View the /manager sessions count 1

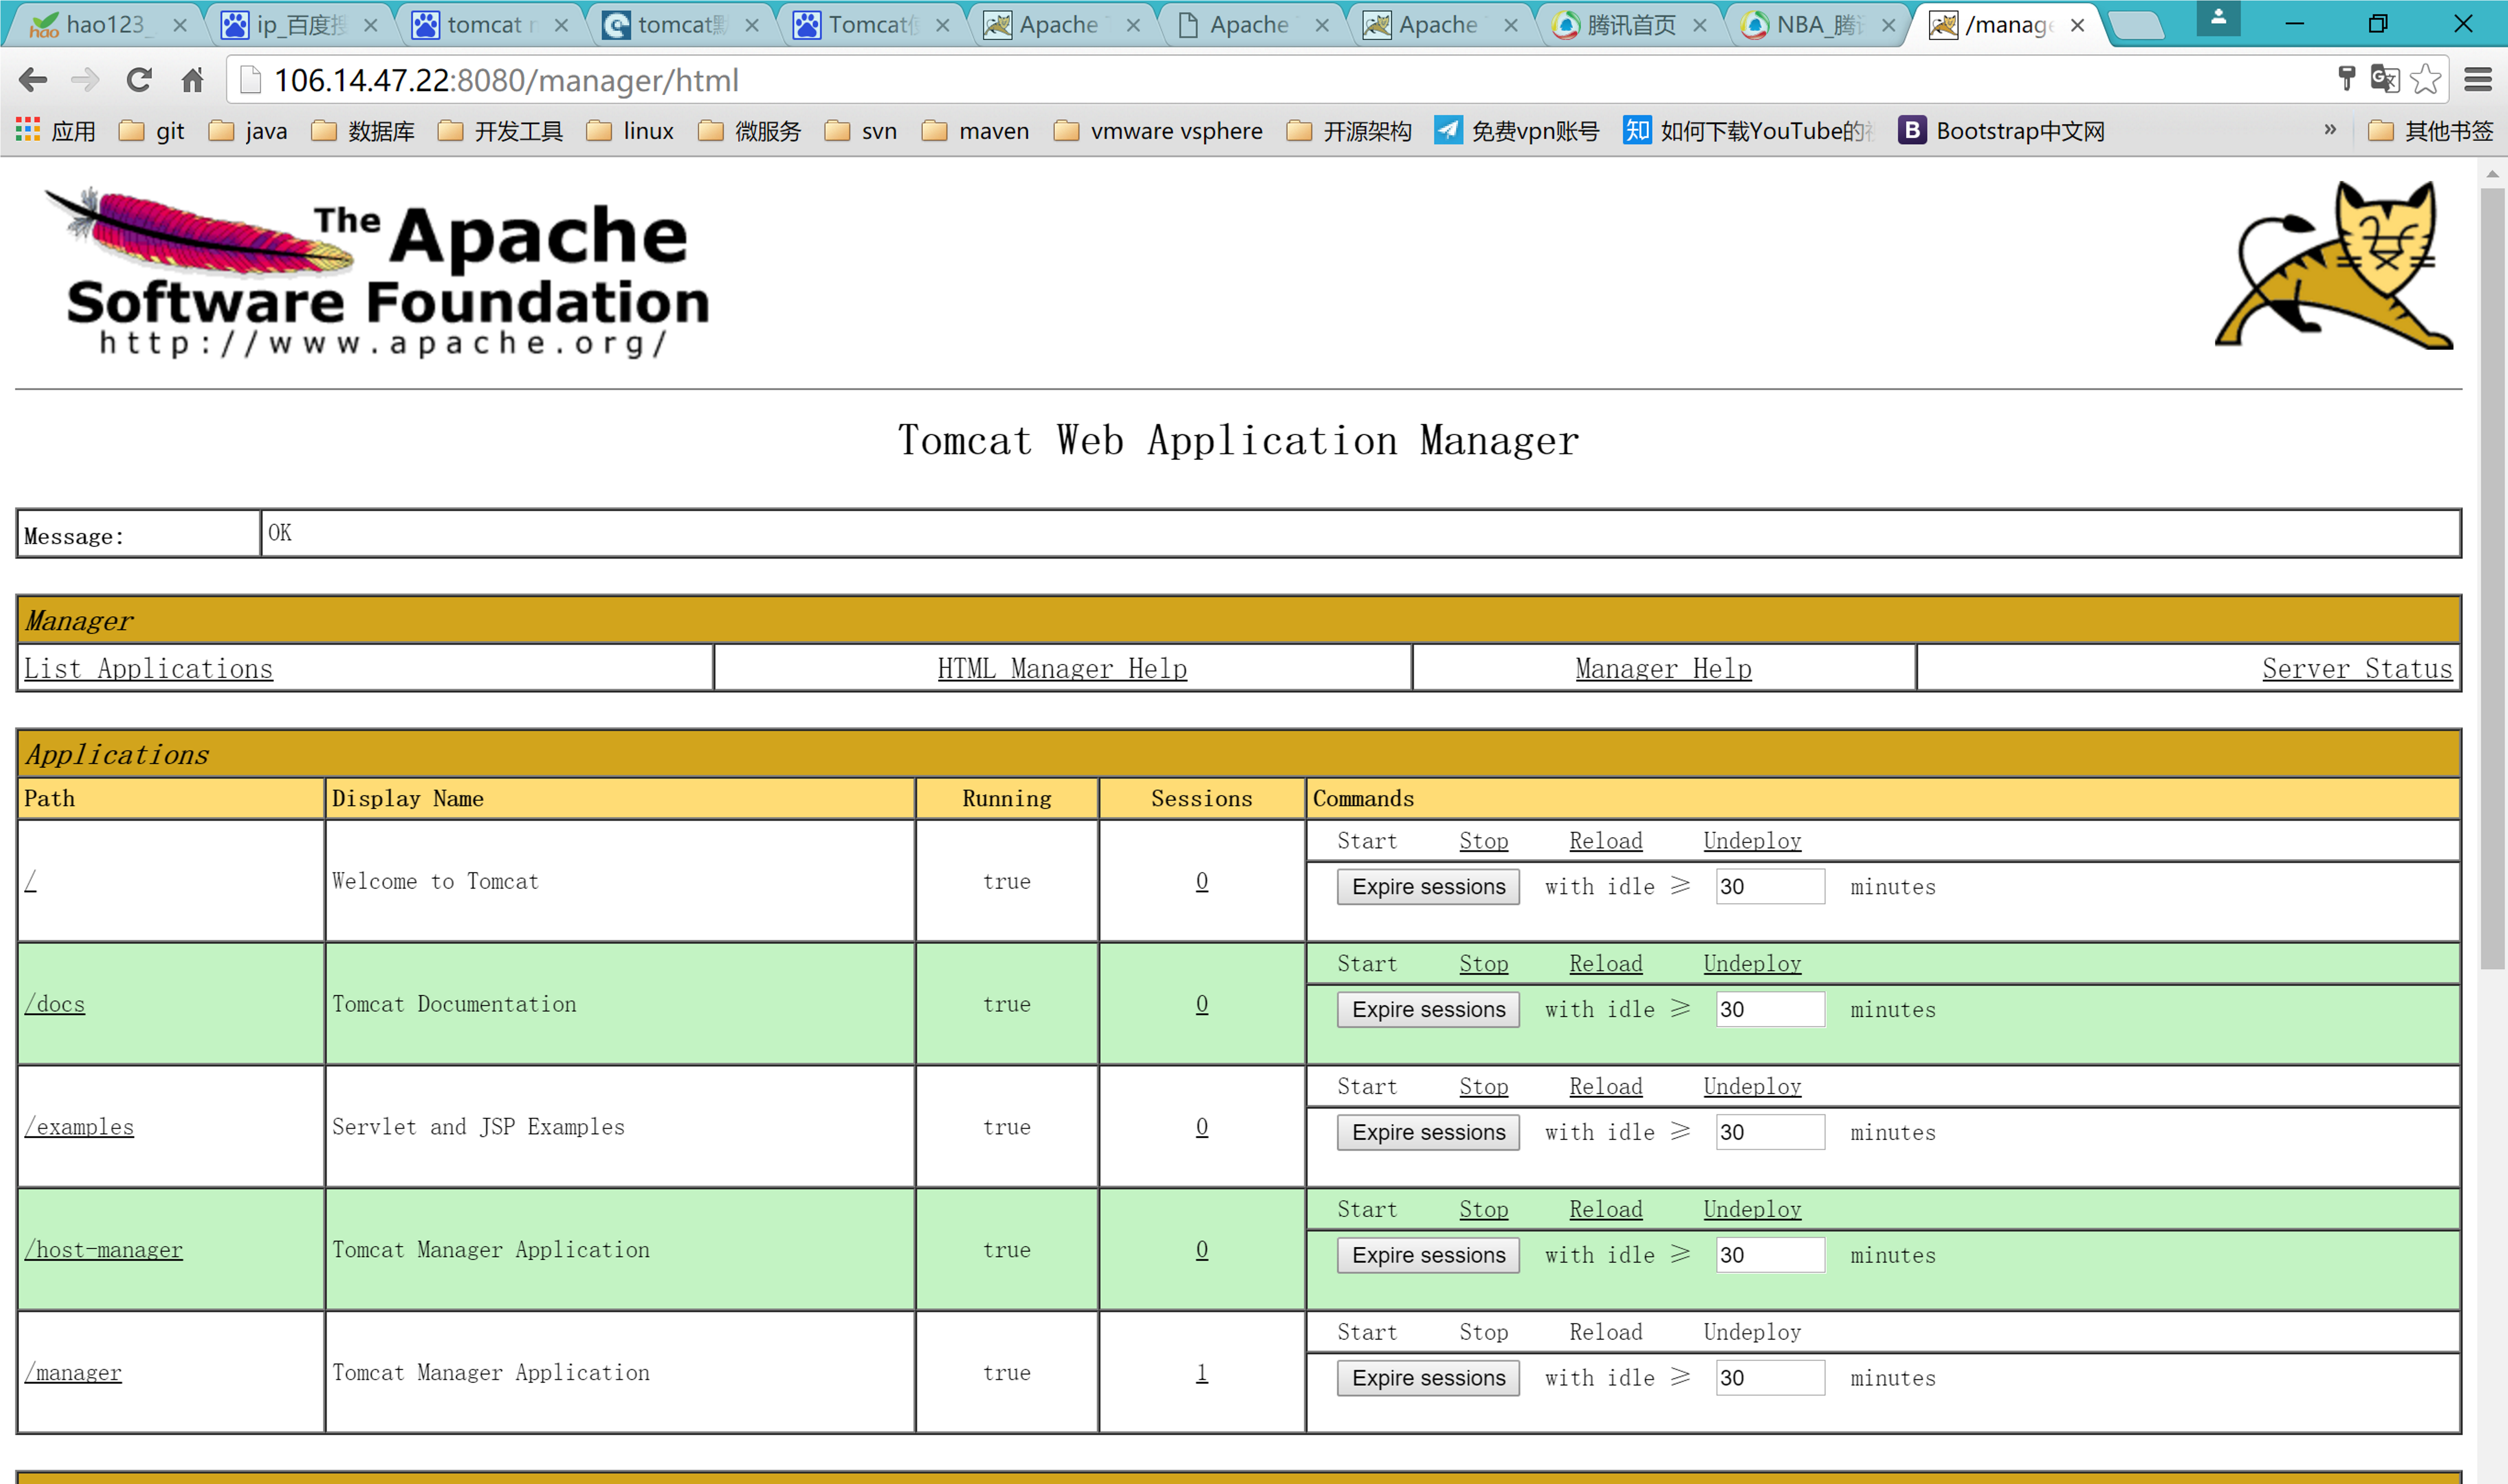point(1201,1373)
